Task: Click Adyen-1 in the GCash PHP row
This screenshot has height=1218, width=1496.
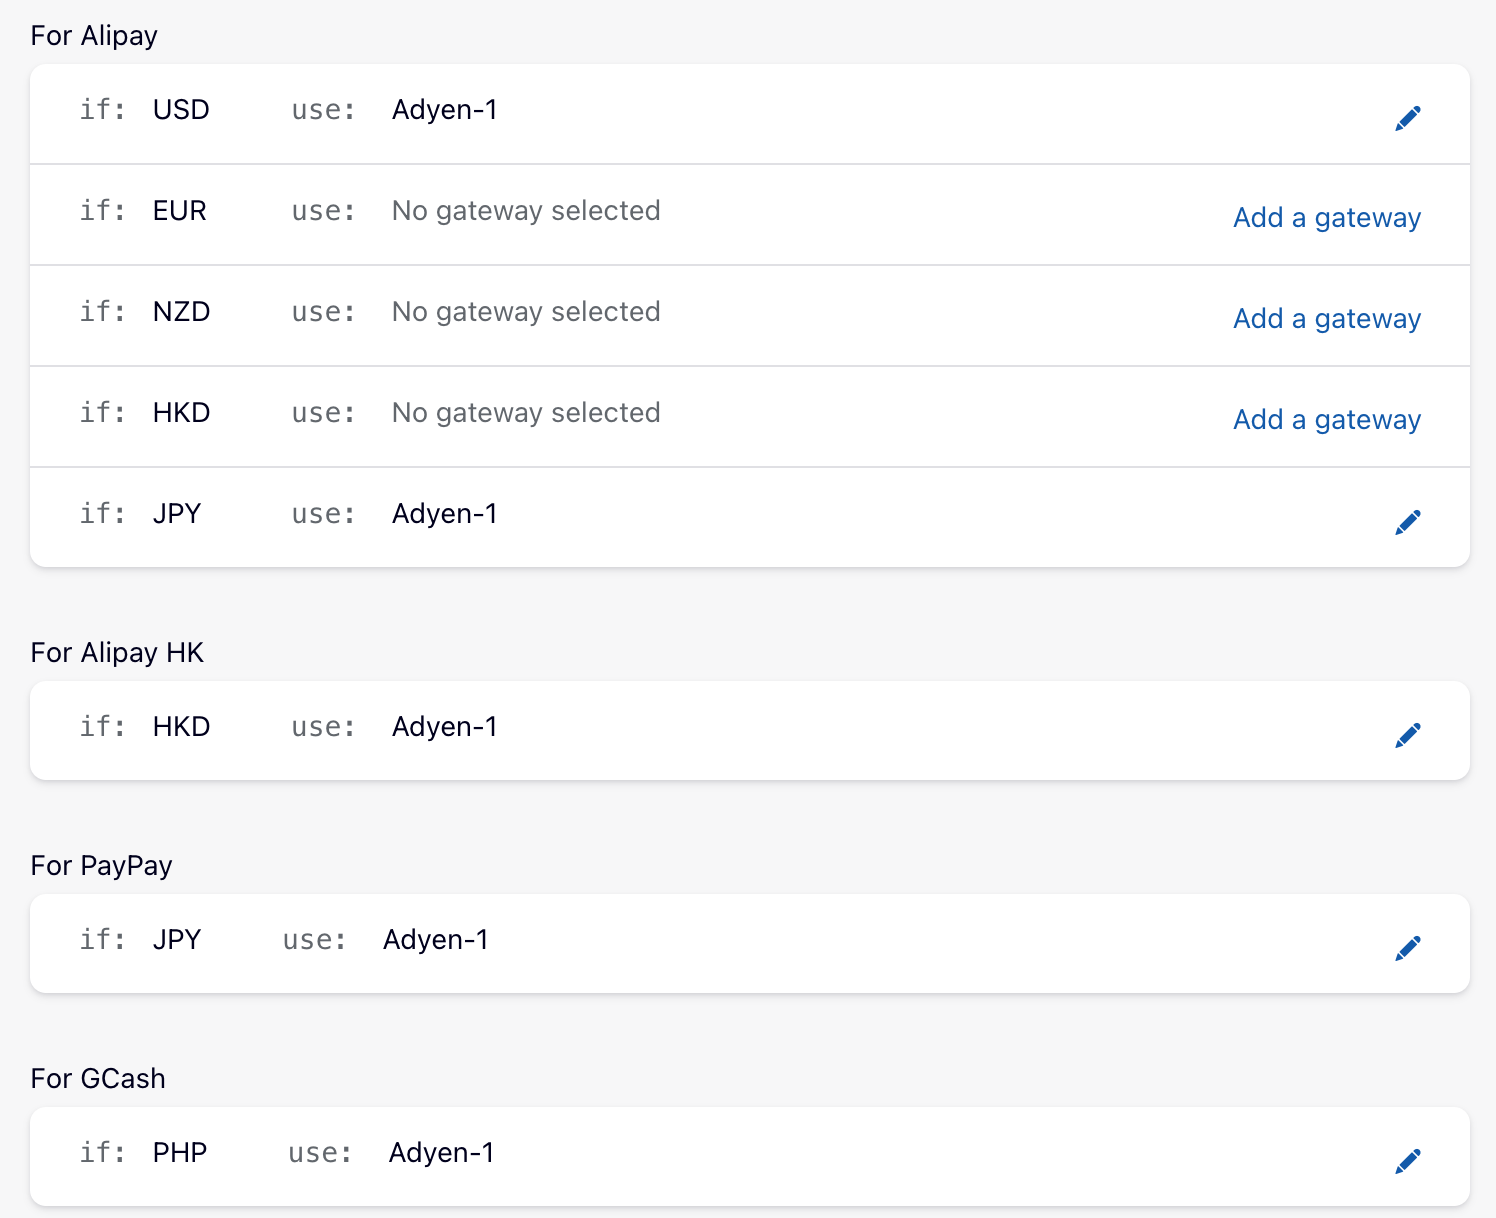Action: [x=442, y=1153]
